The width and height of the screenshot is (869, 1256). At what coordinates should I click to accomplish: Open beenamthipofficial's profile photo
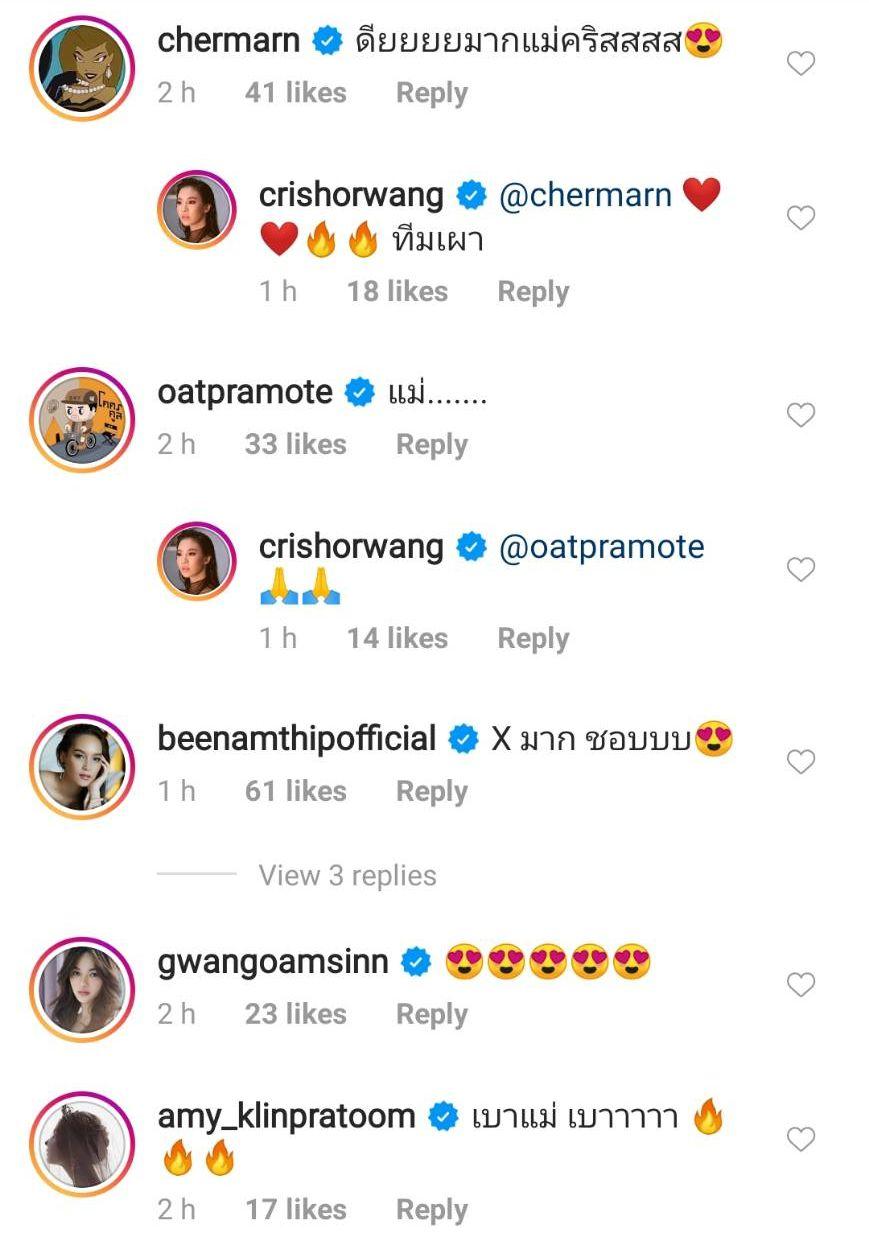pos(83,767)
